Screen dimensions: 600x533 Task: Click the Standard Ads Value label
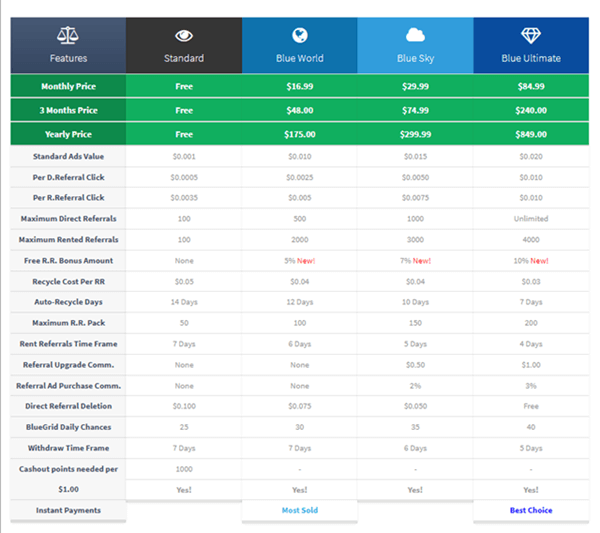[68, 156]
